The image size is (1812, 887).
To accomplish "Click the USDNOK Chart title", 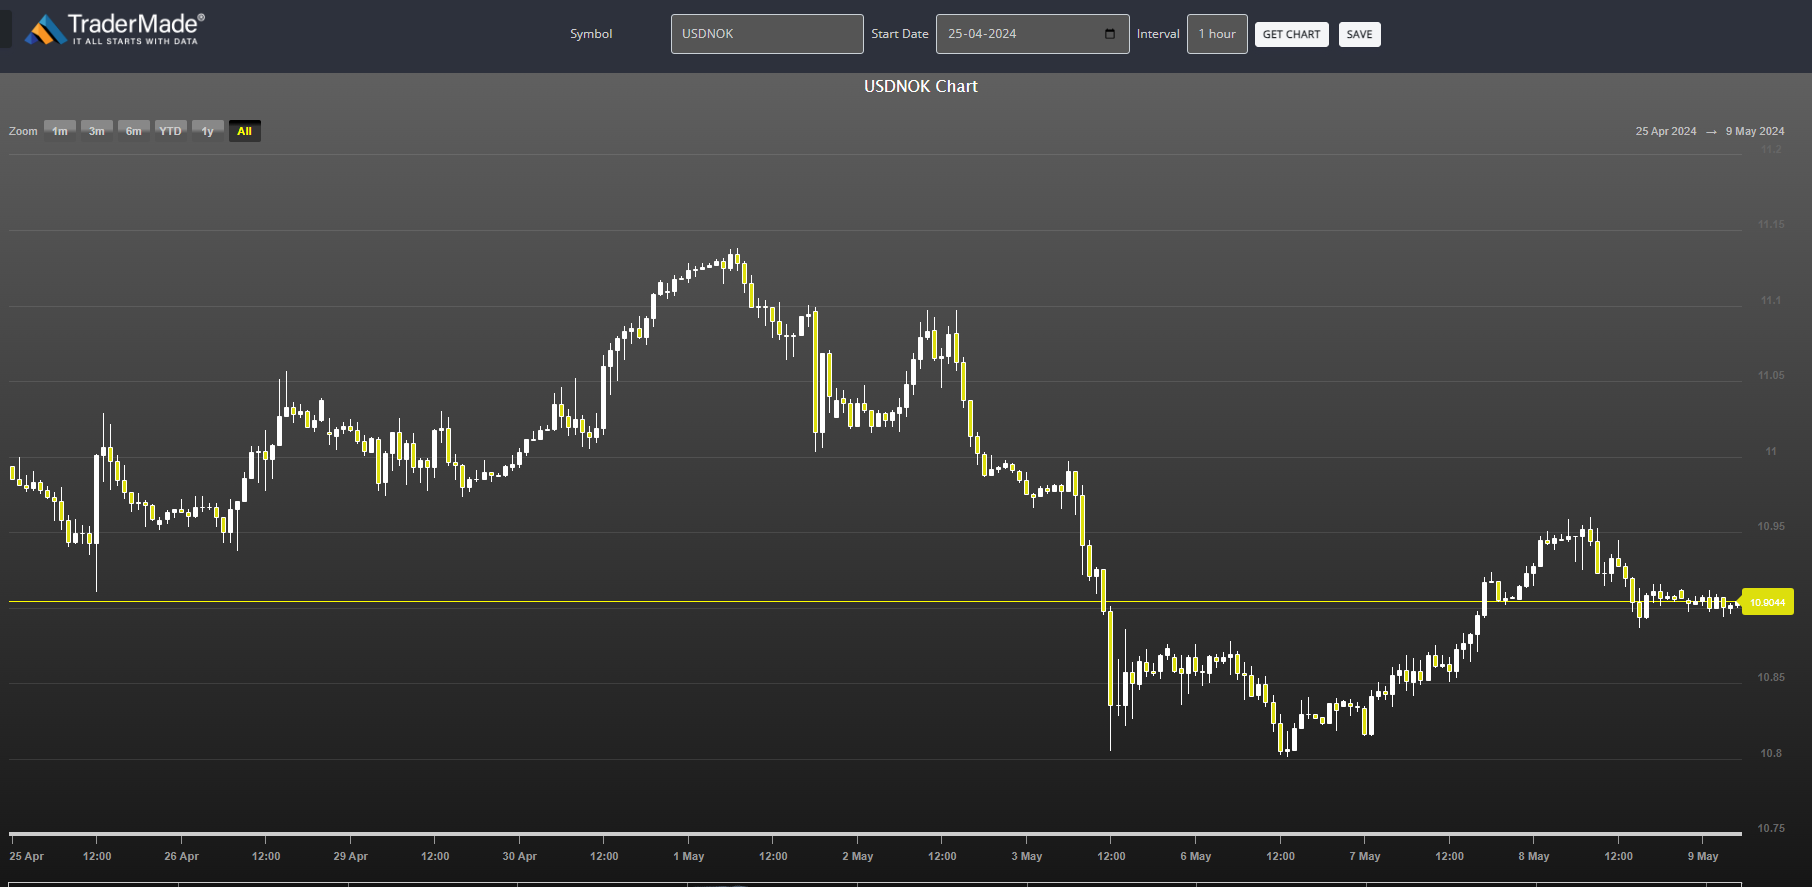I will tap(921, 86).
